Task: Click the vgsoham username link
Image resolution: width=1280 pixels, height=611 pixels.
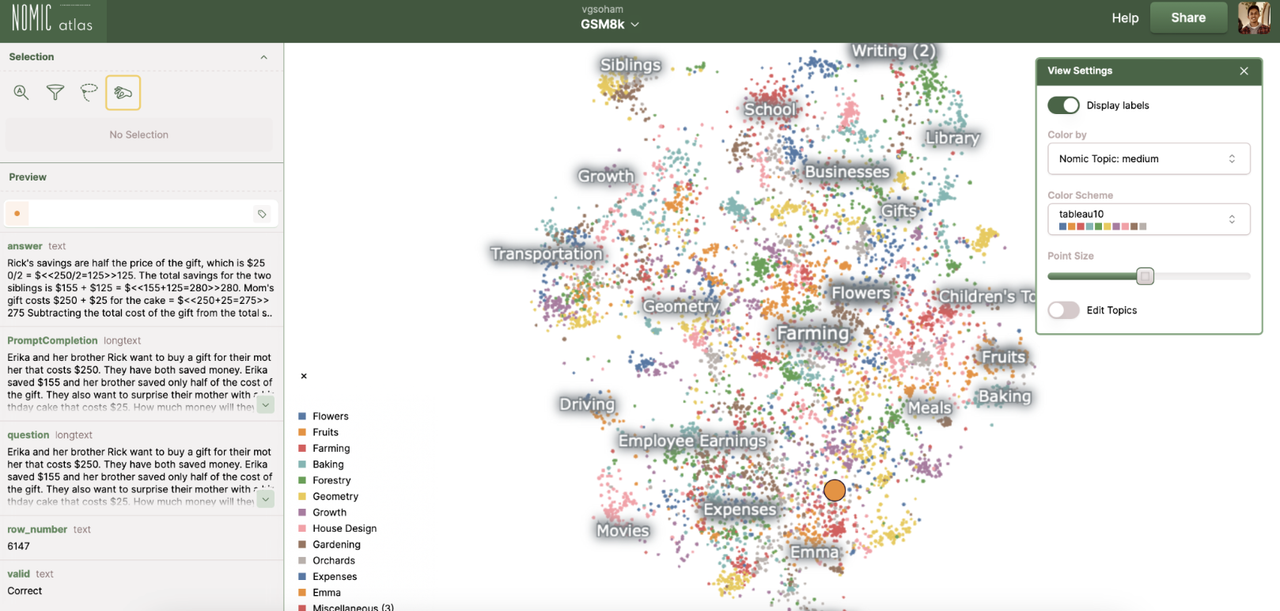Action: pyautogui.click(x=602, y=8)
